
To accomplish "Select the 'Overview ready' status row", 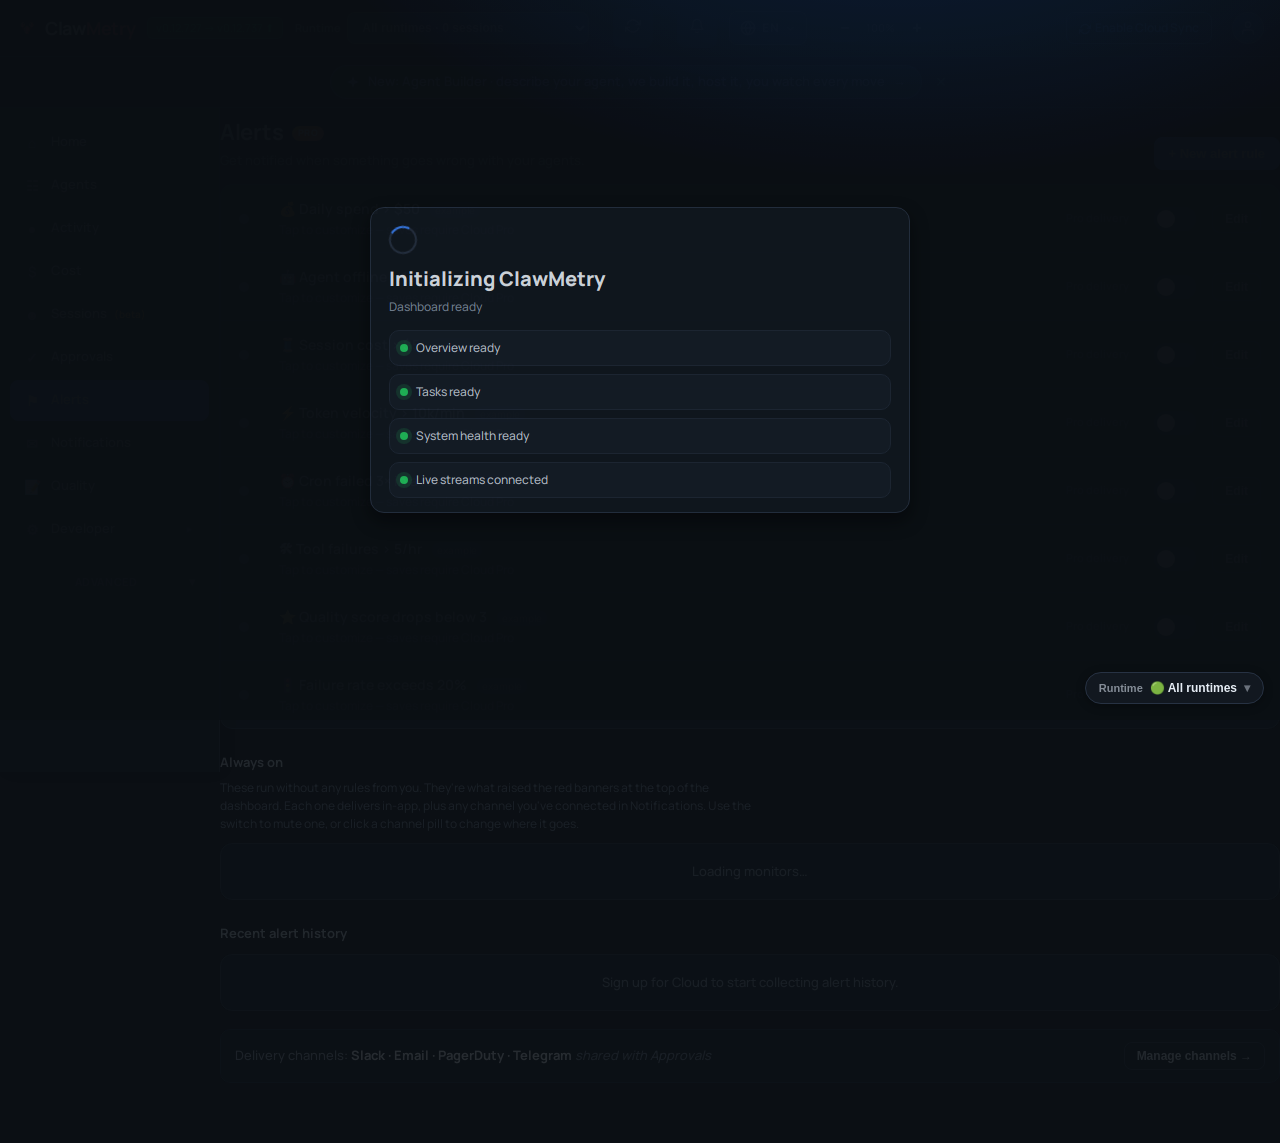I will pyautogui.click(x=640, y=348).
